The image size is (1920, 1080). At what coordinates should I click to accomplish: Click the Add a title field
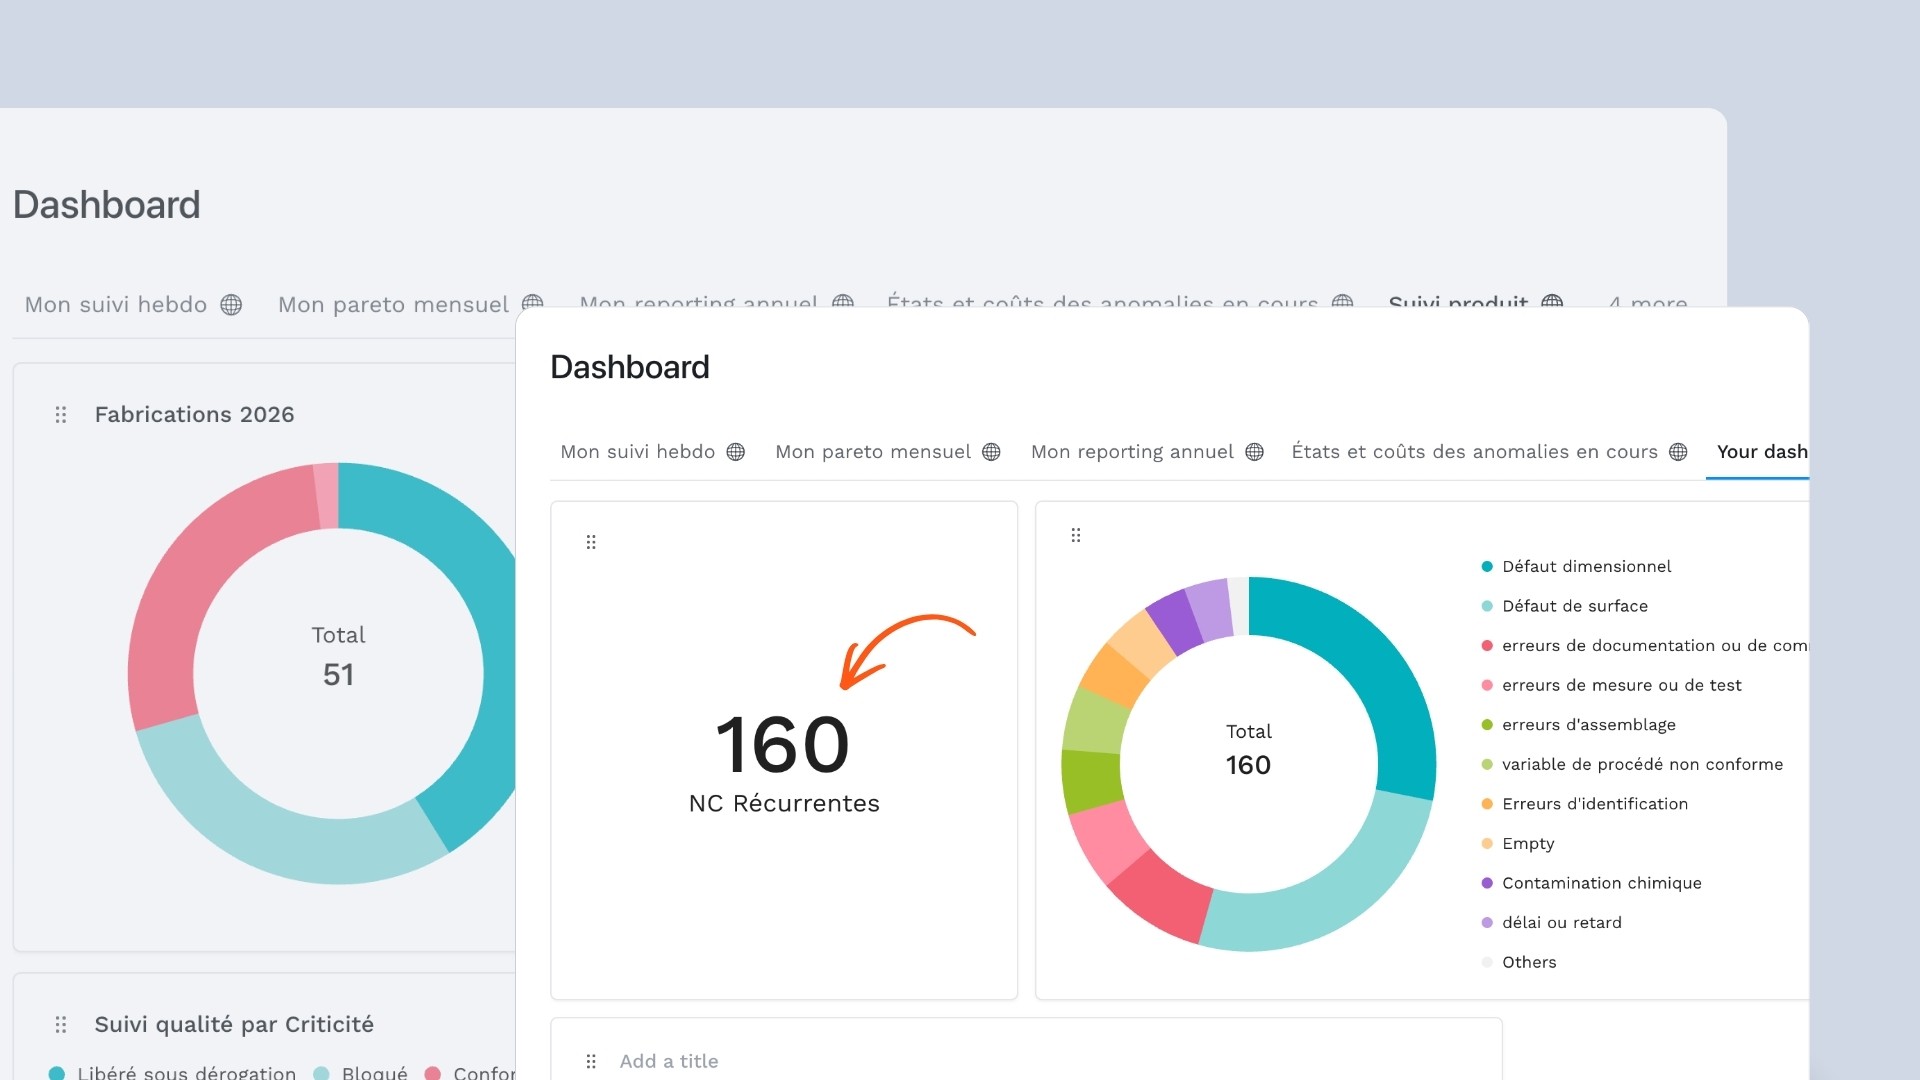pos(669,1061)
